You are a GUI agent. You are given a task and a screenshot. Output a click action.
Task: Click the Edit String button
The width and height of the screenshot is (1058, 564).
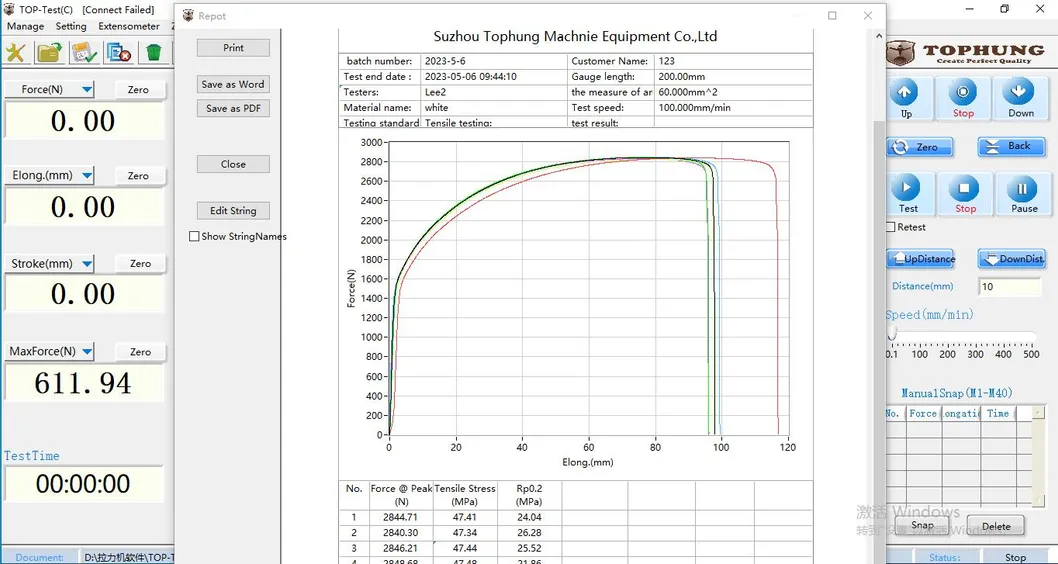click(x=233, y=211)
